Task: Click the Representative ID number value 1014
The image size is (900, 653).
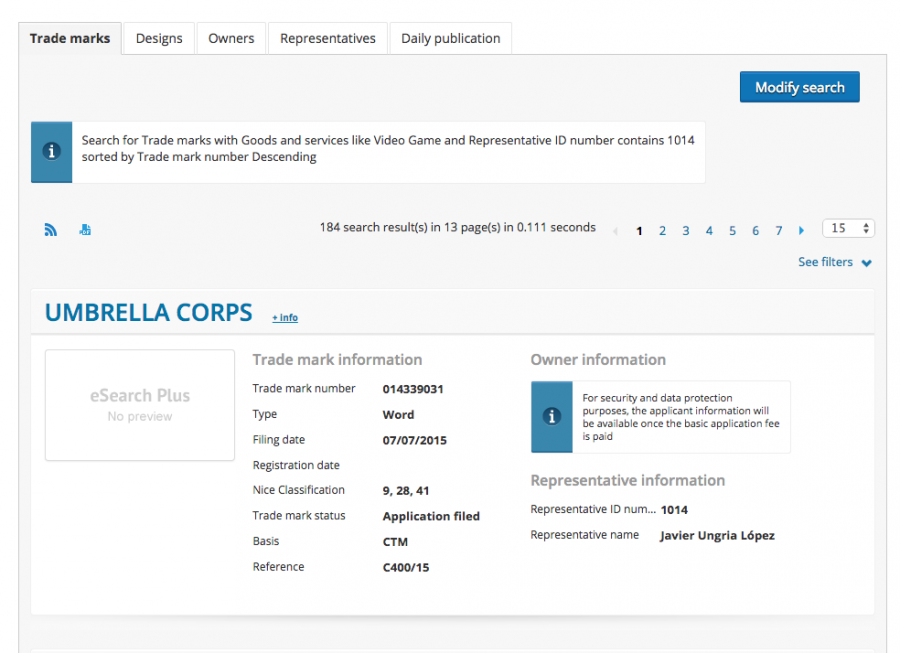Action: (674, 510)
